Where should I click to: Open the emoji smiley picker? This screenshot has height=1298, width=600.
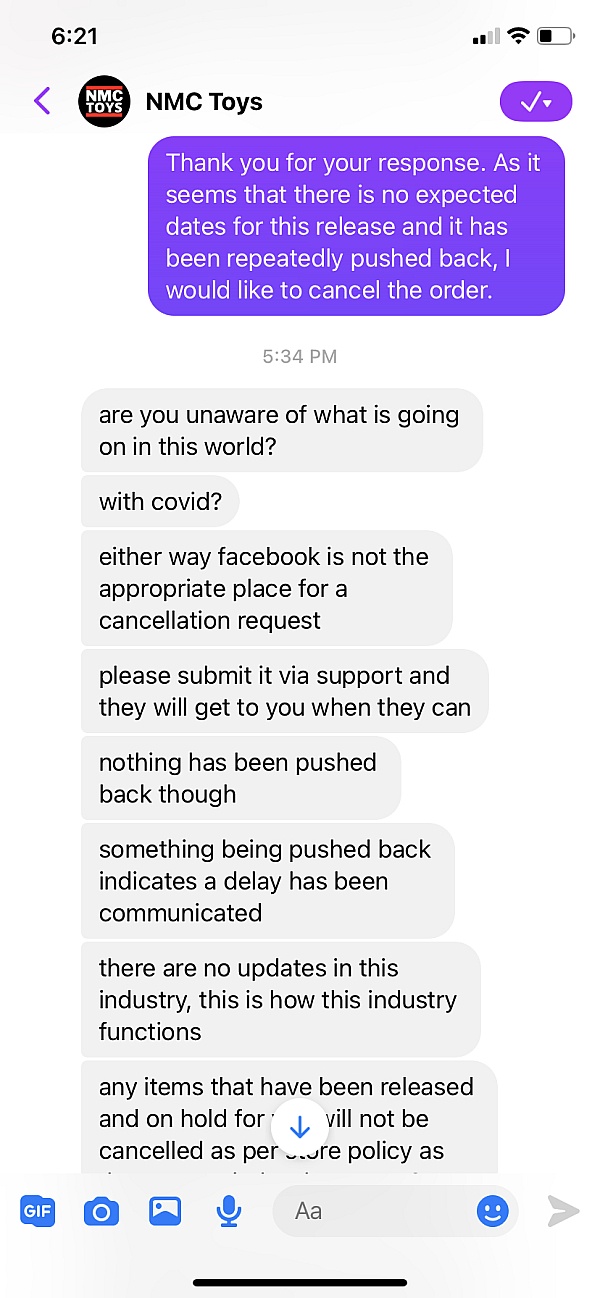492,1212
